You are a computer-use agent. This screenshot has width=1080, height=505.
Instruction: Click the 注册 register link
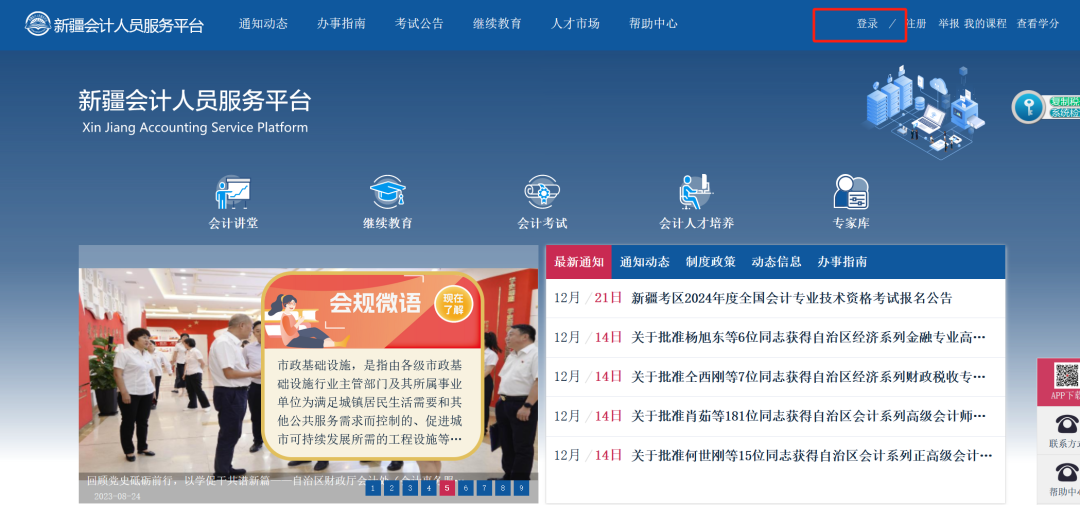pos(916,23)
